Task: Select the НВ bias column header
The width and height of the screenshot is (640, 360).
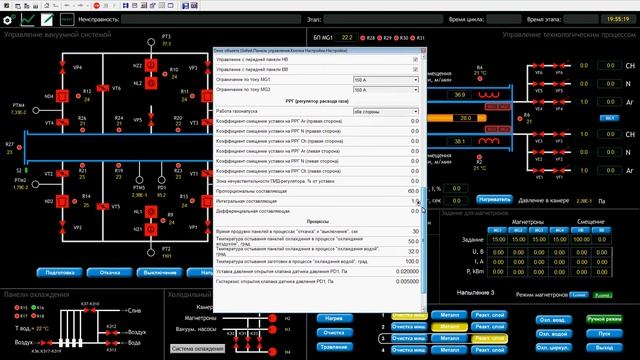Action: [581, 230]
